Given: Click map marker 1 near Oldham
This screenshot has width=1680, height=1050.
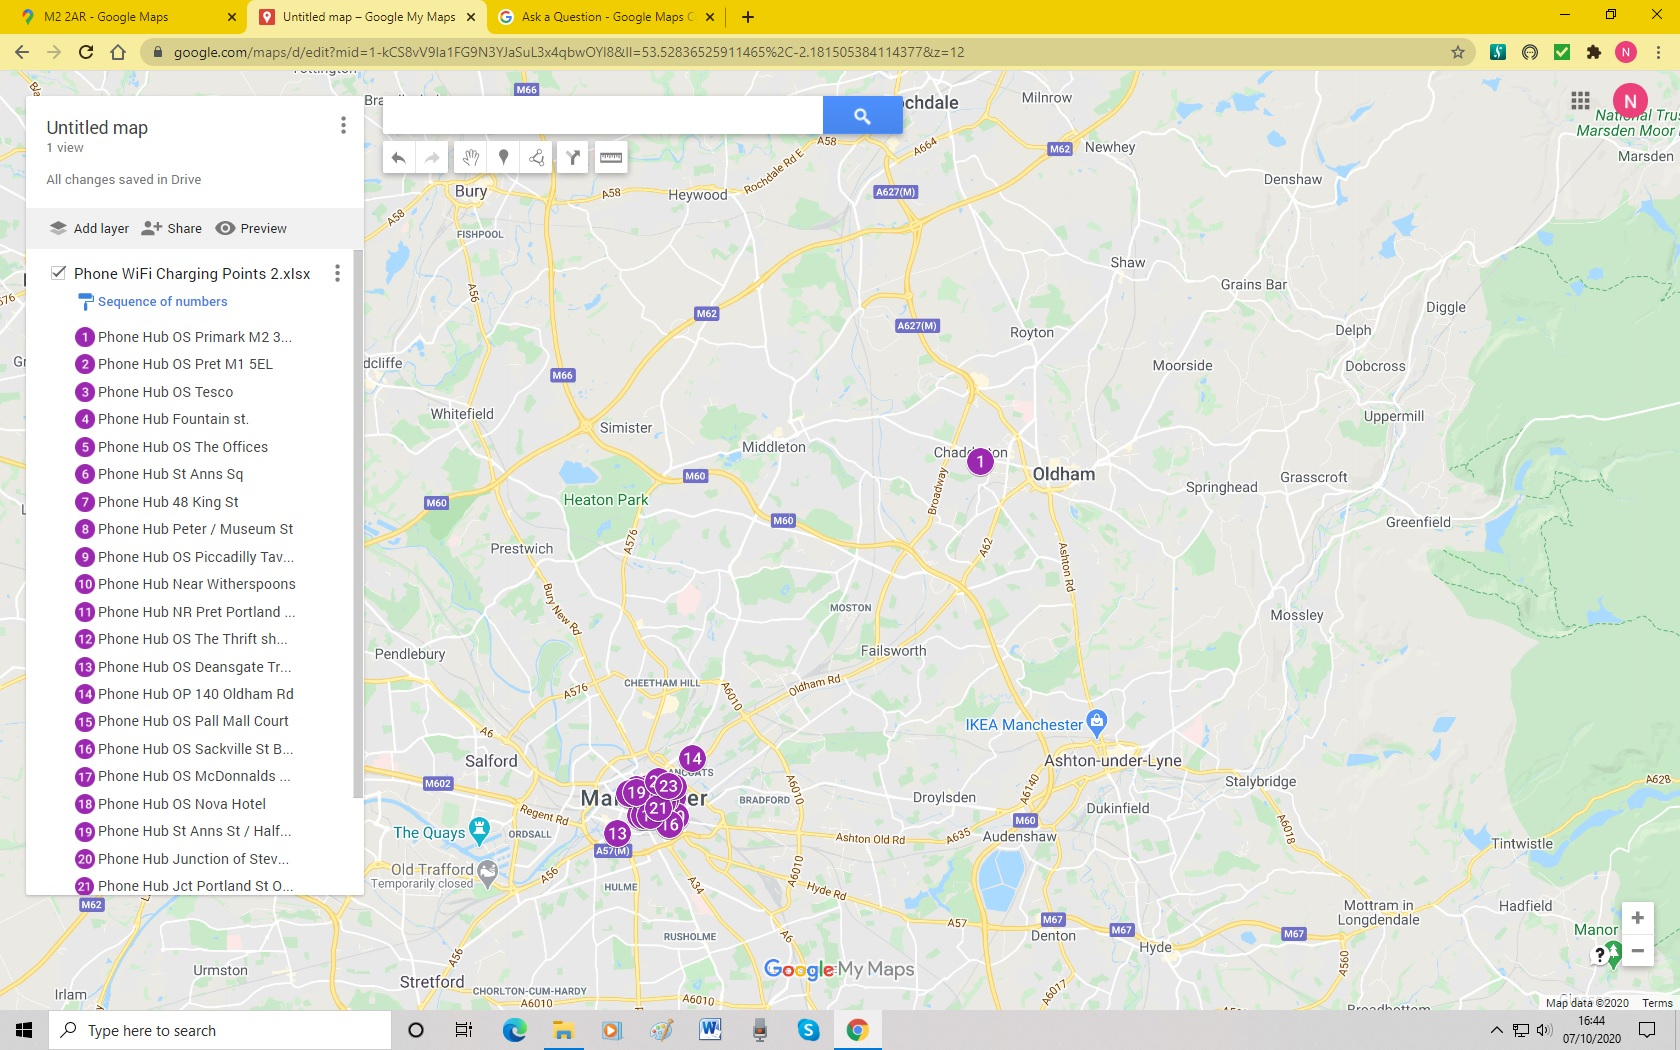Looking at the screenshot, I should point(980,461).
